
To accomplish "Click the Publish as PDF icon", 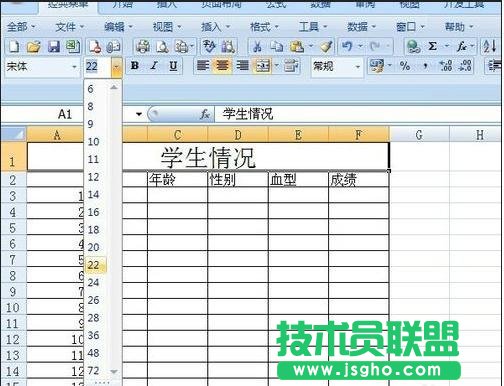I will (95, 47).
